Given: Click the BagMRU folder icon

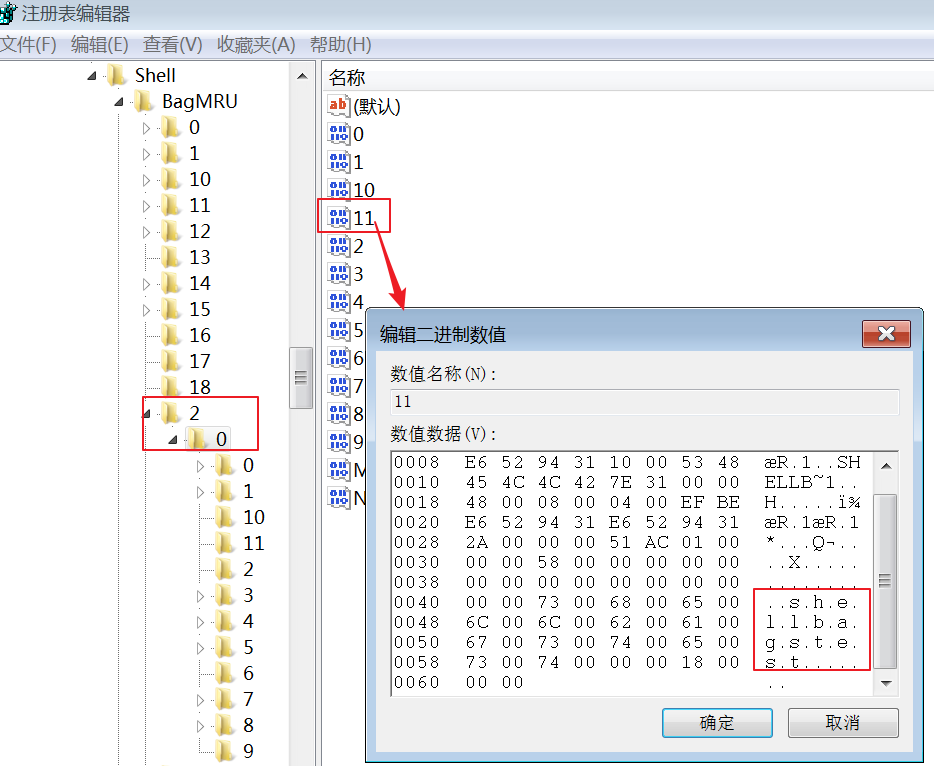Looking at the screenshot, I should [x=141, y=101].
